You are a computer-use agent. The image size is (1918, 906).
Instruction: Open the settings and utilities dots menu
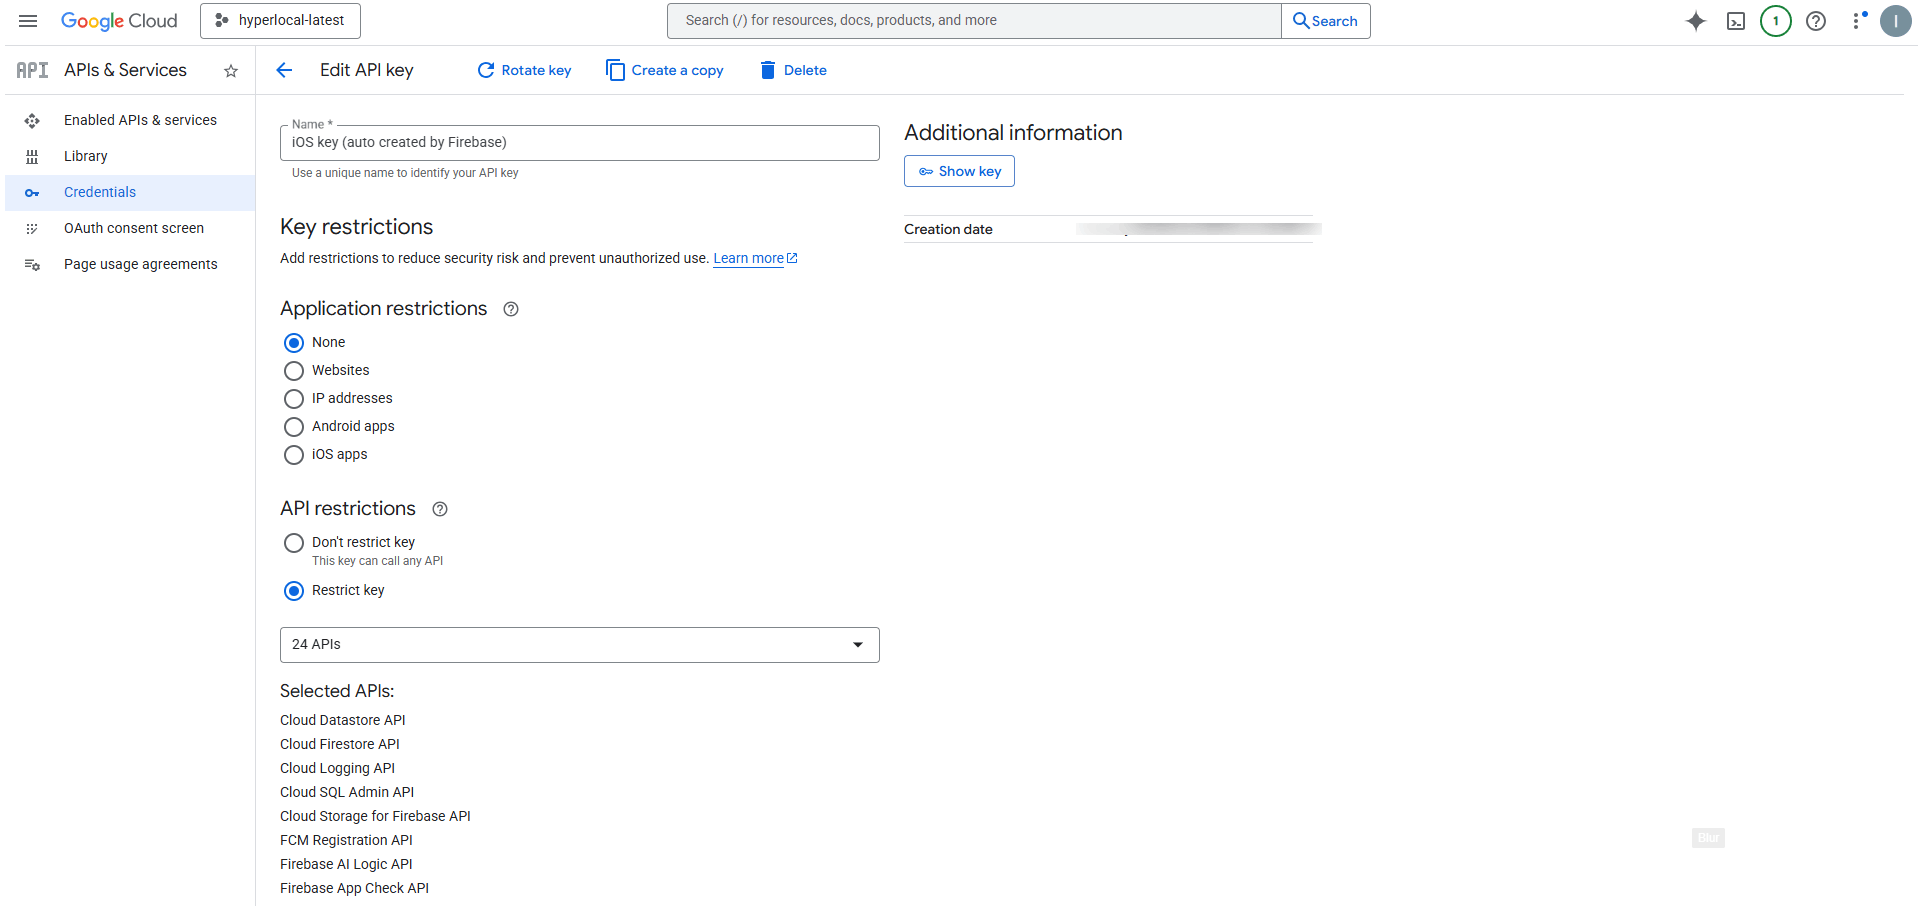coord(1858,21)
